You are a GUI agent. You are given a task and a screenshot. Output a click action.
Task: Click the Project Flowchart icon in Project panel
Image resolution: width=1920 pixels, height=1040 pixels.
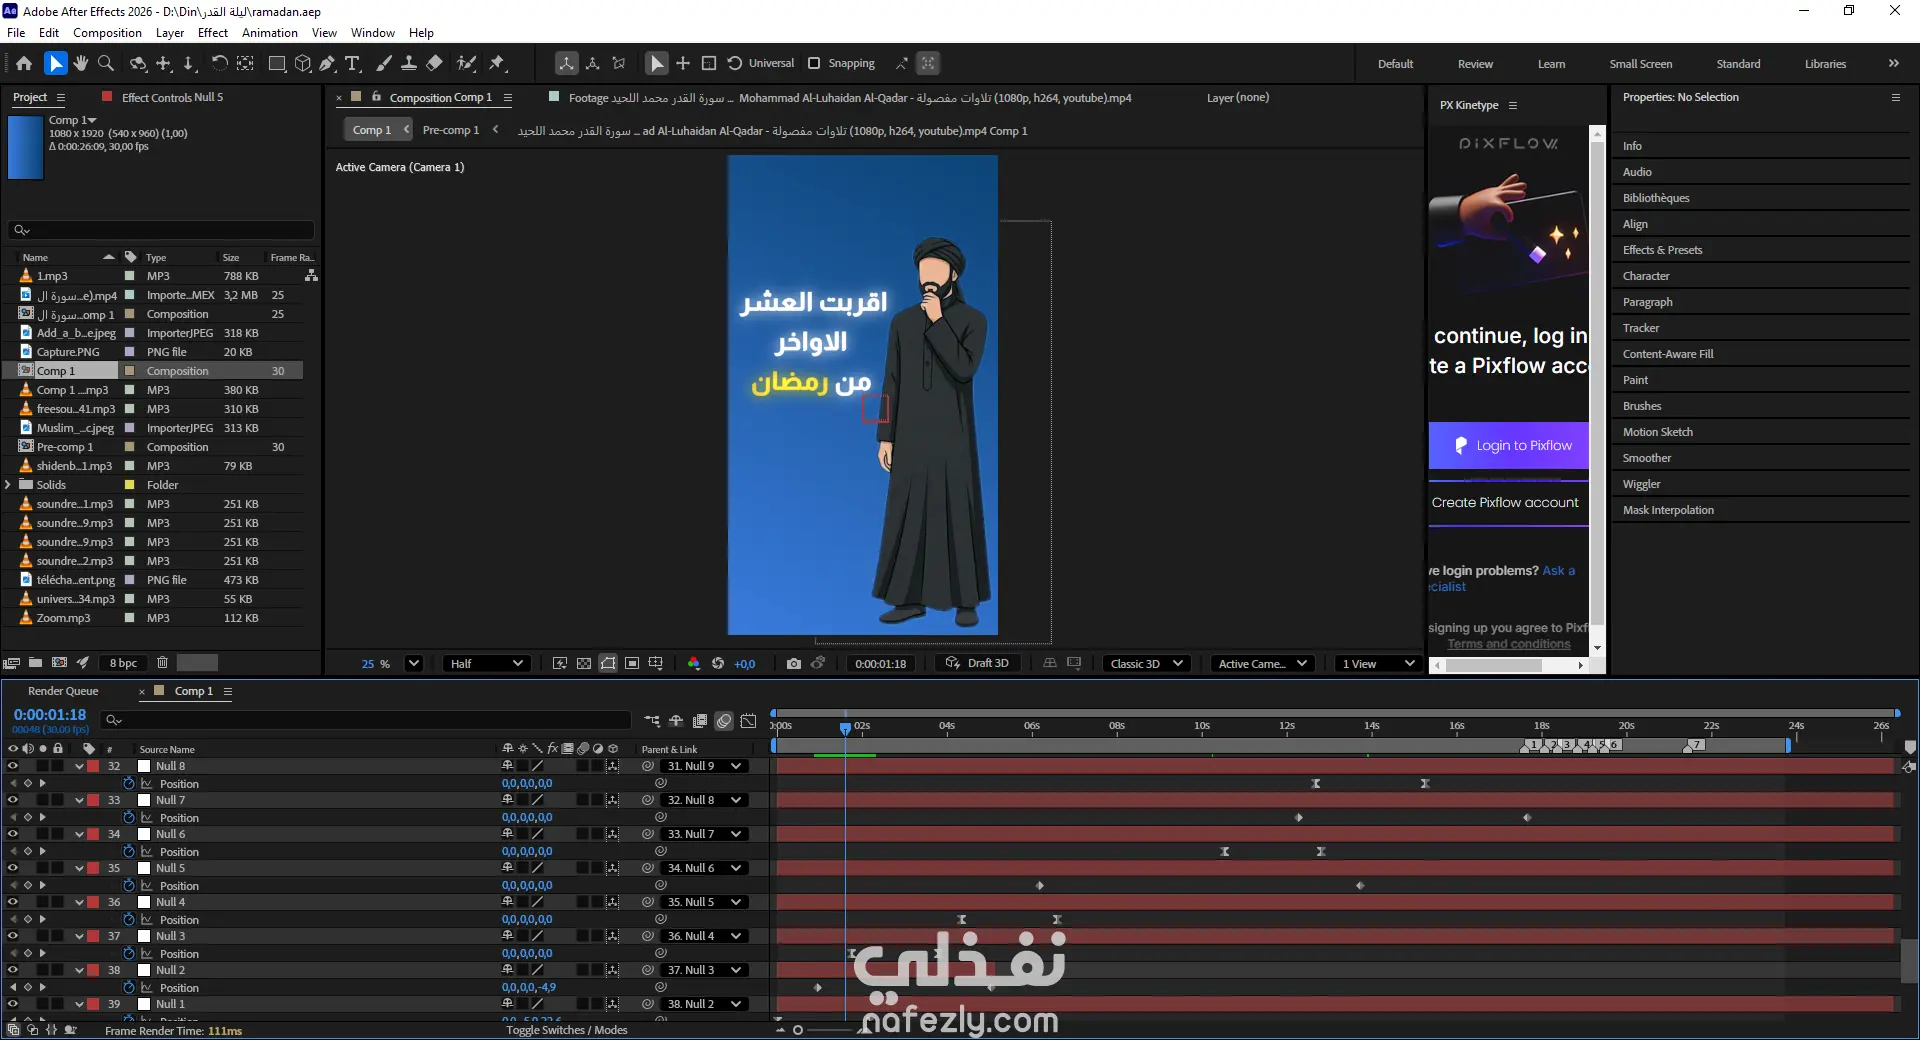tap(311, 275)
